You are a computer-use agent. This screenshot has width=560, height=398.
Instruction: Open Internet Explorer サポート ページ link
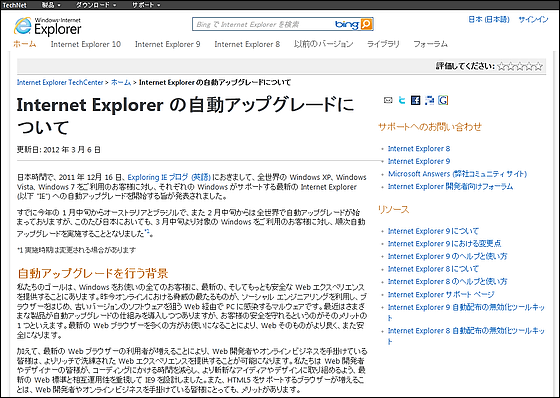point(441,295)
